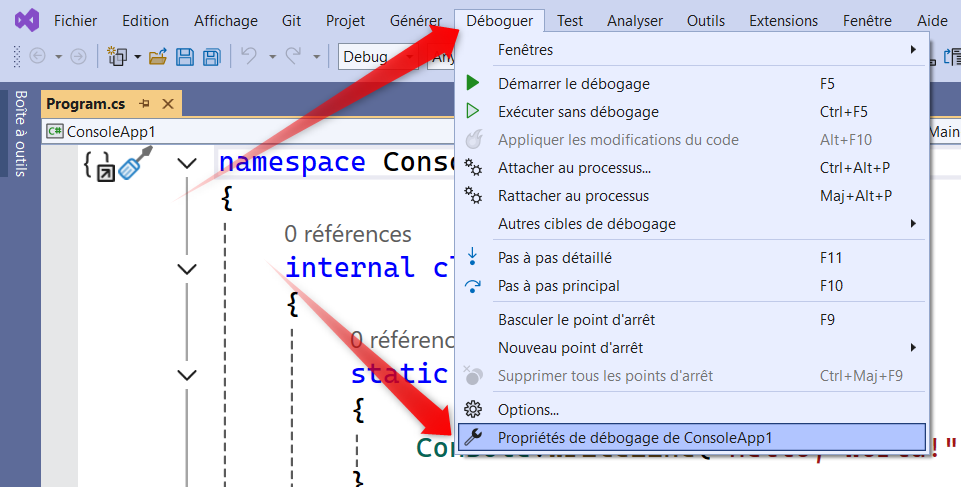961x487 pixels.
Task: Pin the Program.cs tab
Action: [144, 104]
